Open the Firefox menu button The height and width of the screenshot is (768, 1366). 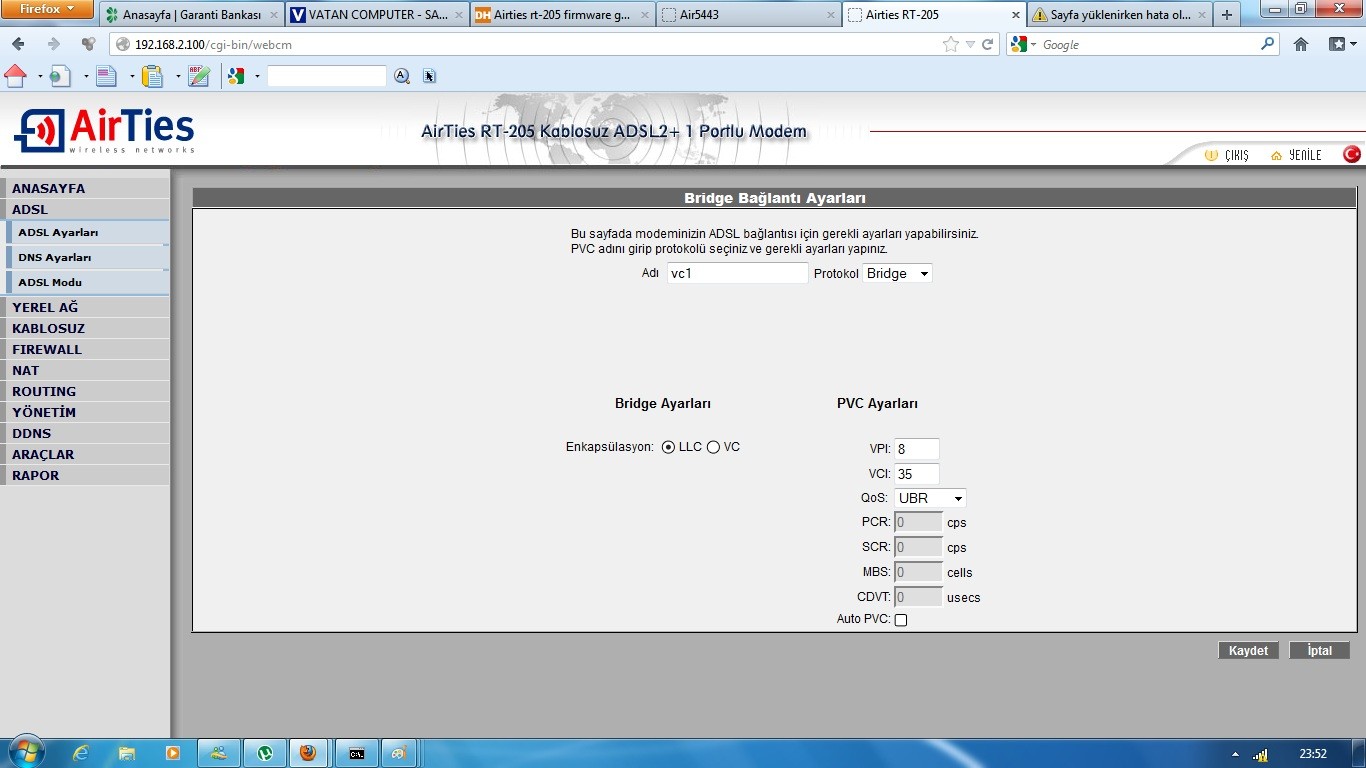pyautogui.click(x=47, y=10)
